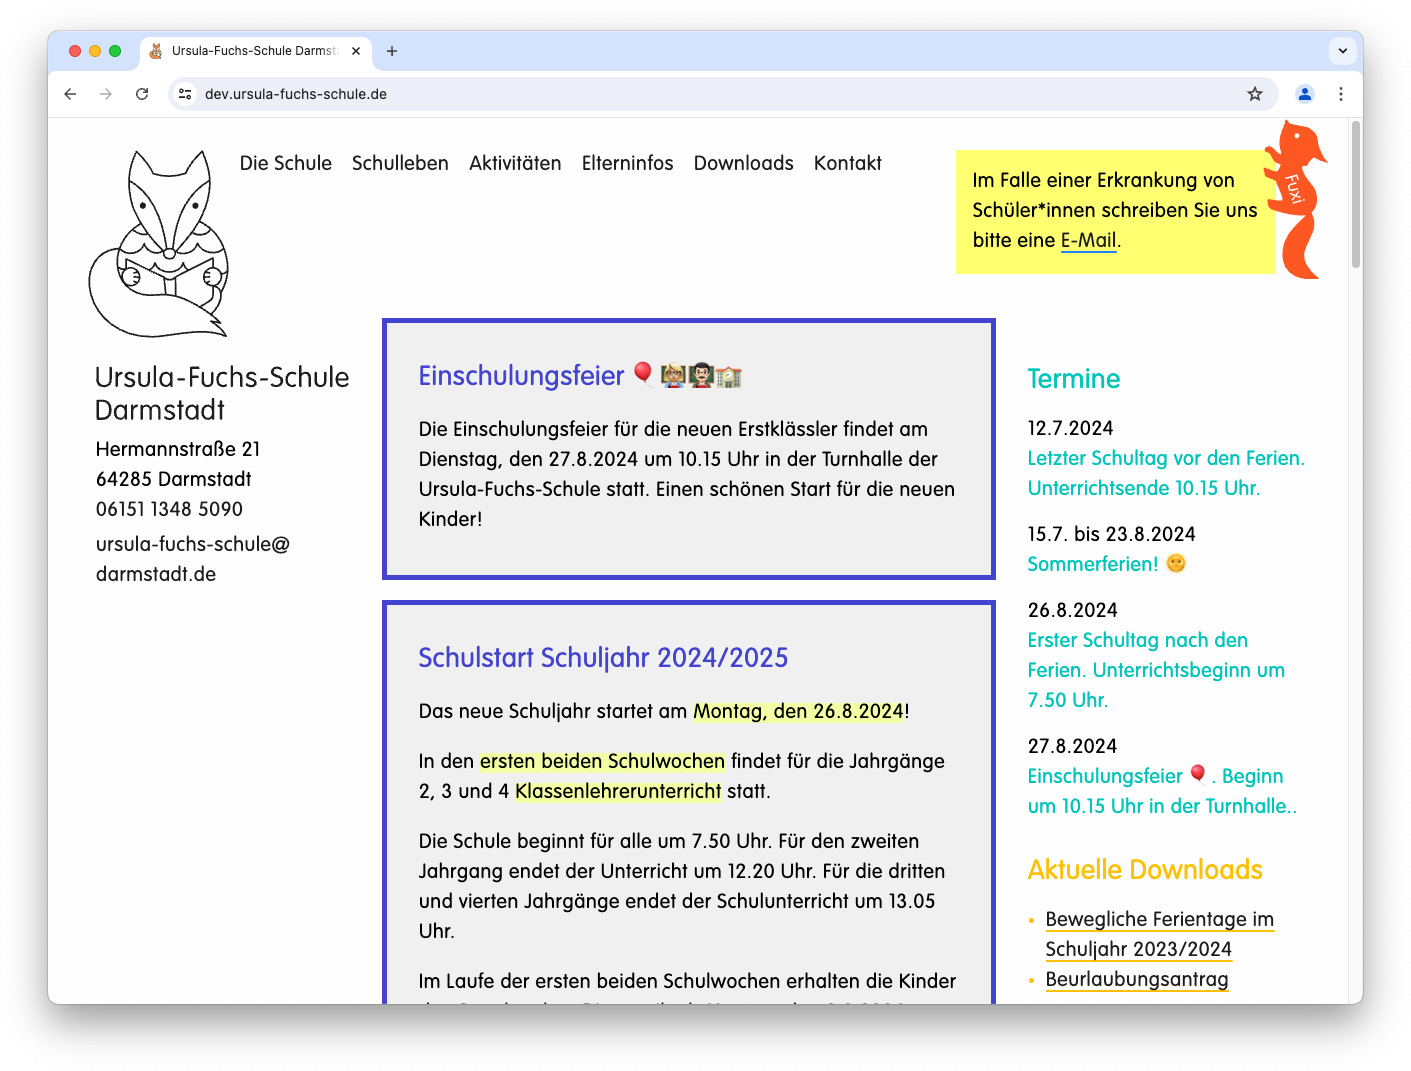This screenshot has height=1071, width=1411.
Task: Click highlighted text 'Klassenlehrerunterricht'
Action: pyautogui.click(x=618, y=791)
